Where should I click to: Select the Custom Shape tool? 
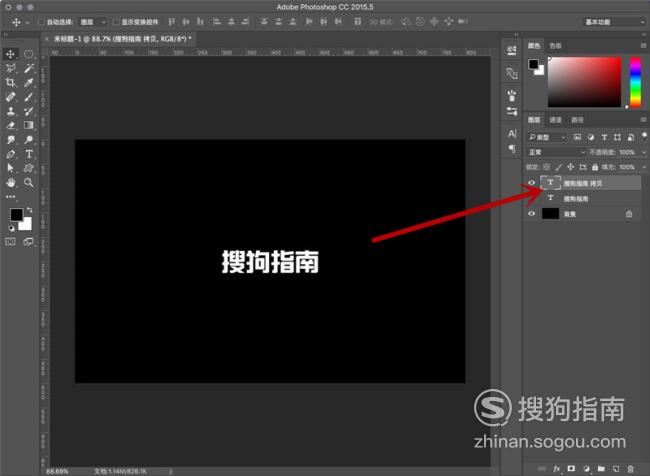click(29, 168)
